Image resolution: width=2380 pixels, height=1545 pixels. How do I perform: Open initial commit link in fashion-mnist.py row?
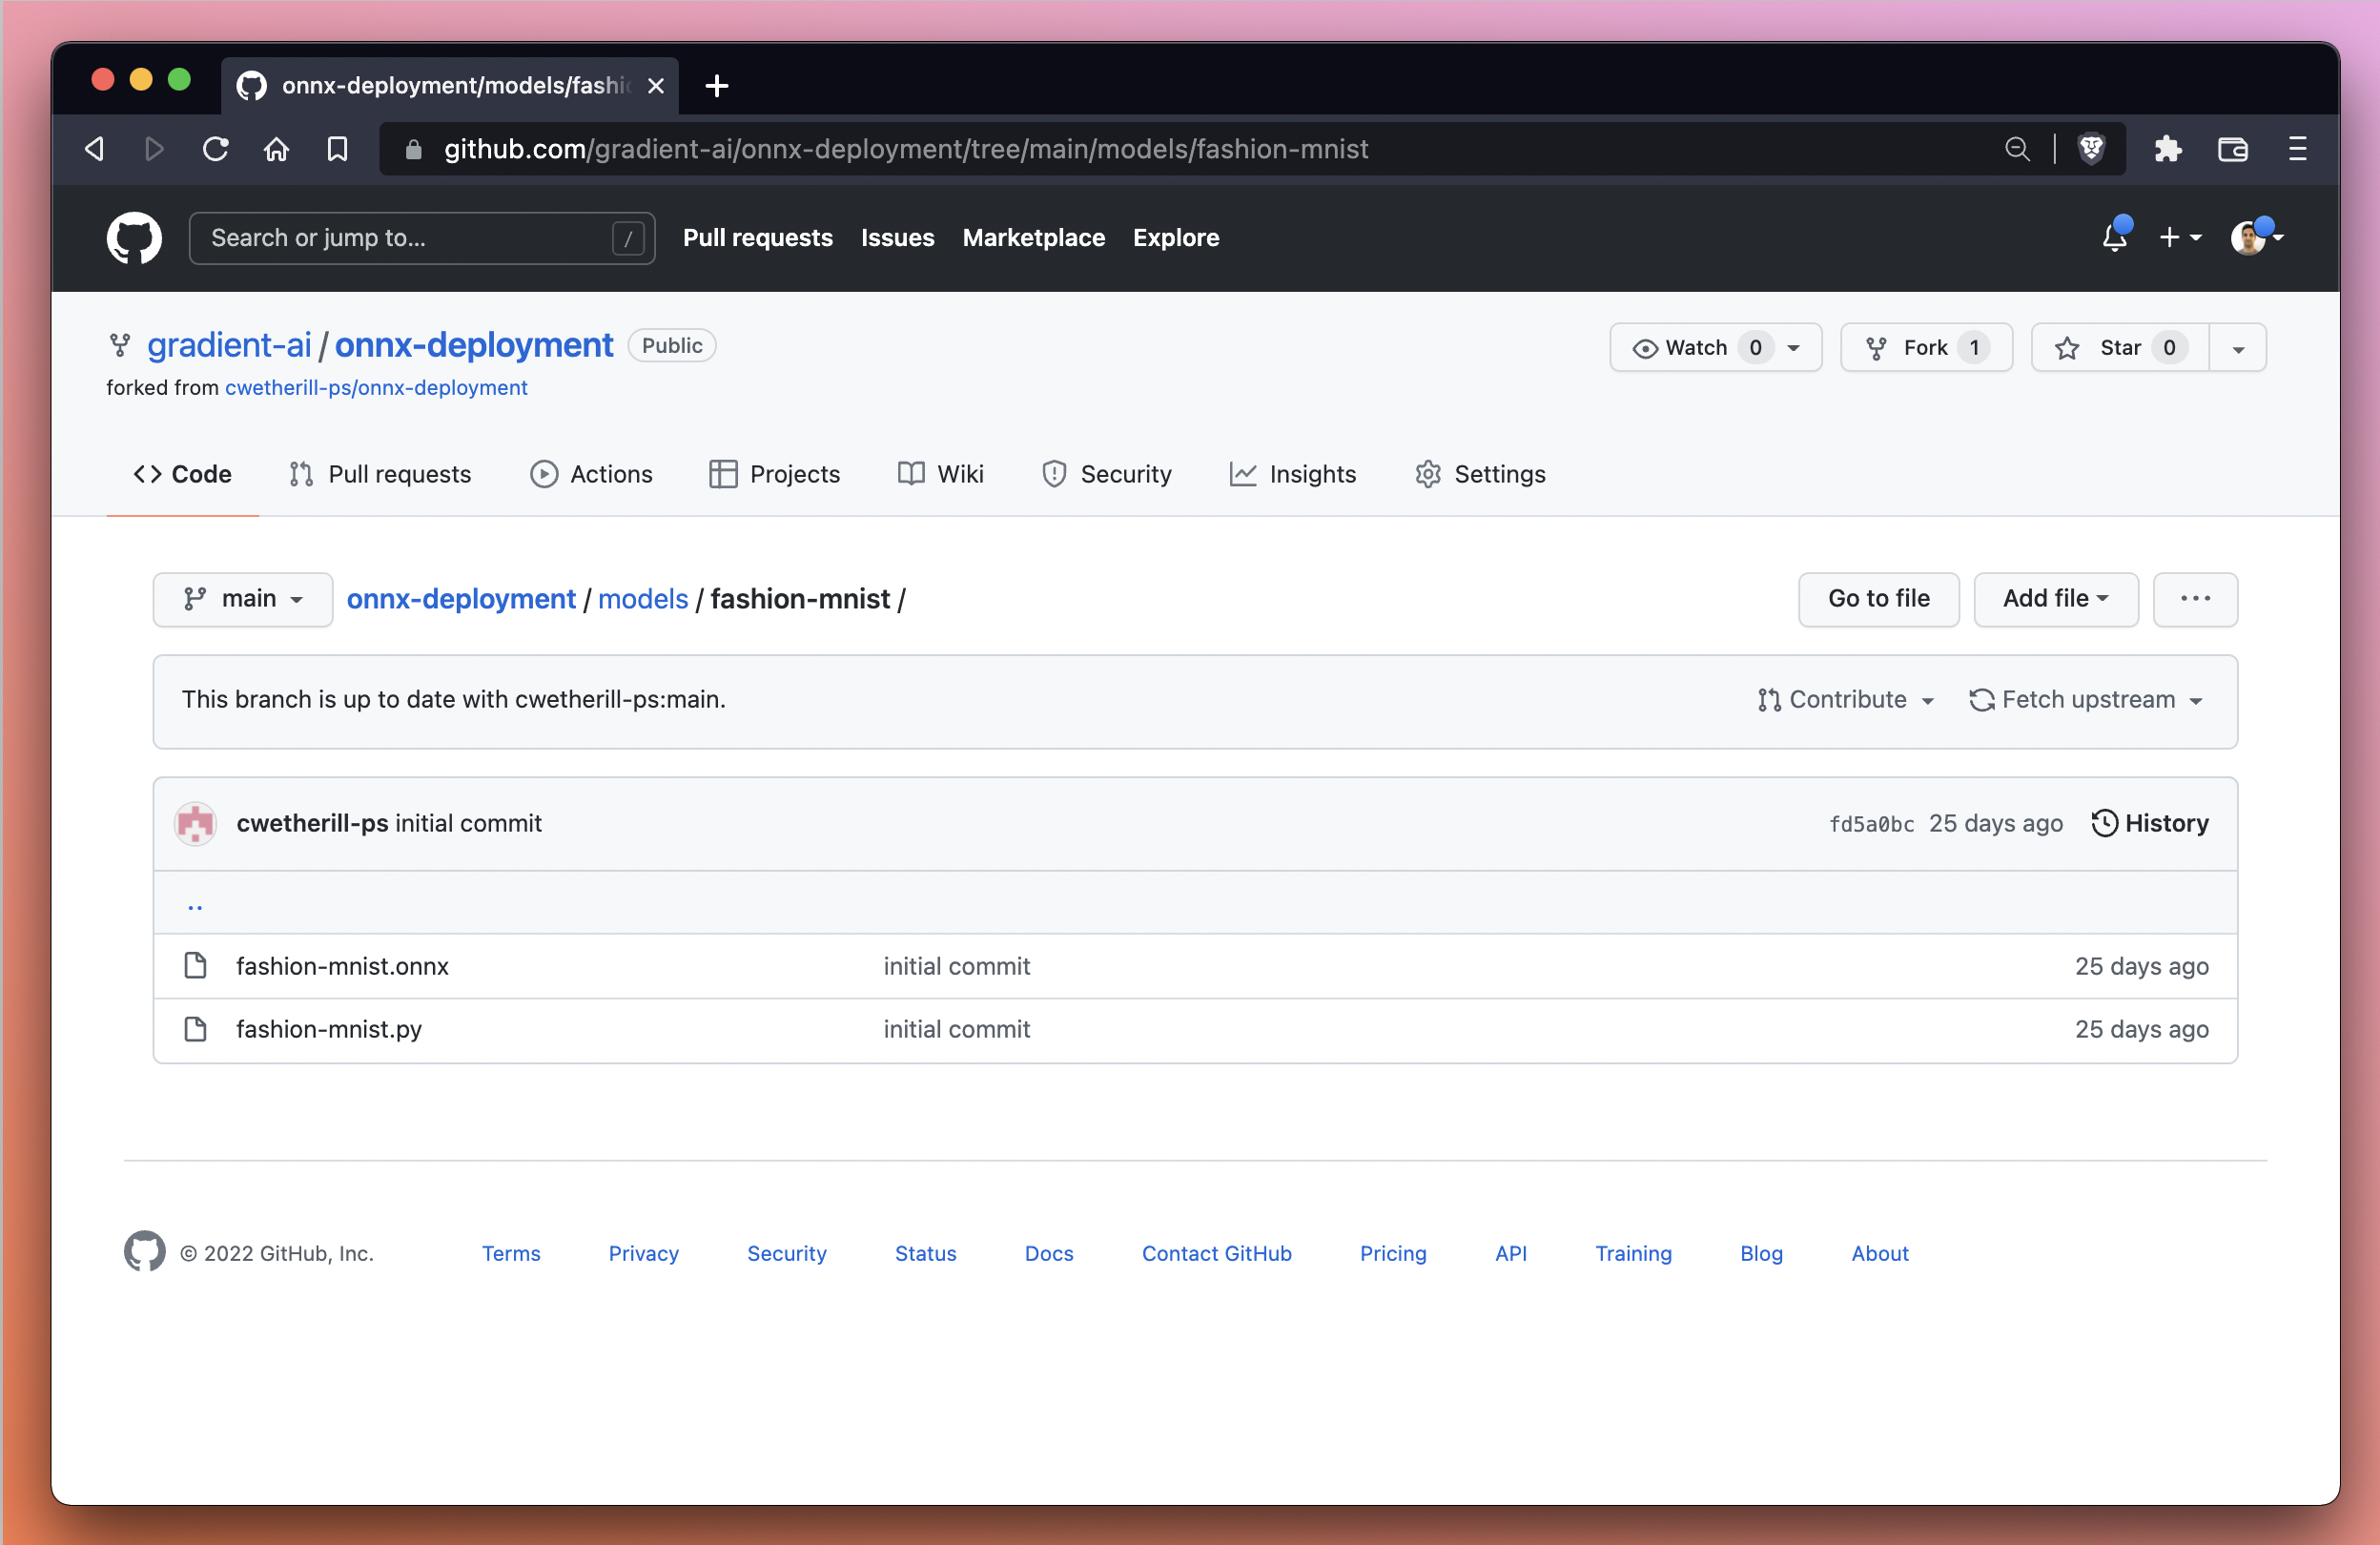956,1029
